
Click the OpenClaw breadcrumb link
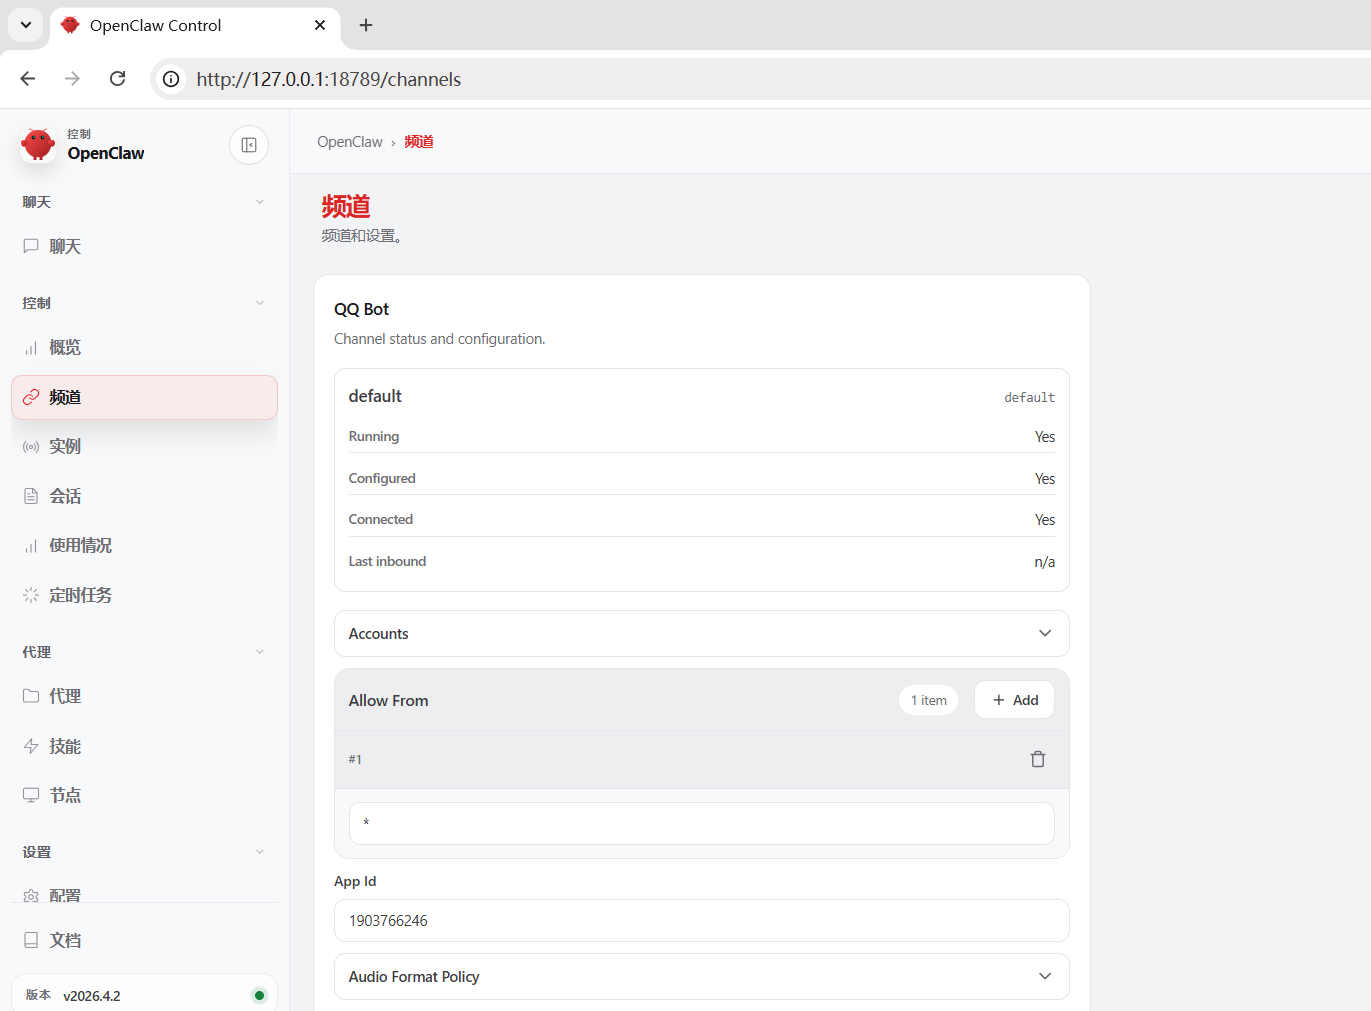[349, 142]
